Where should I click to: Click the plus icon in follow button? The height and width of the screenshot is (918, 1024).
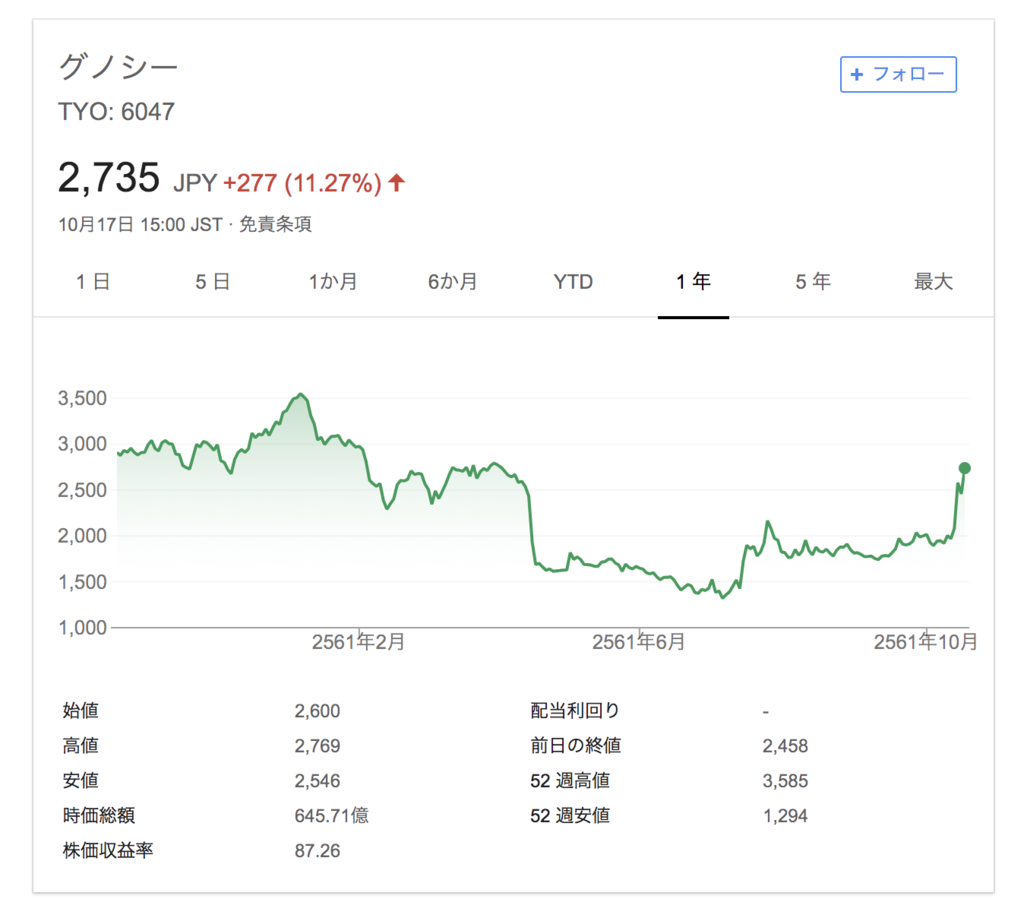point(856,74)
